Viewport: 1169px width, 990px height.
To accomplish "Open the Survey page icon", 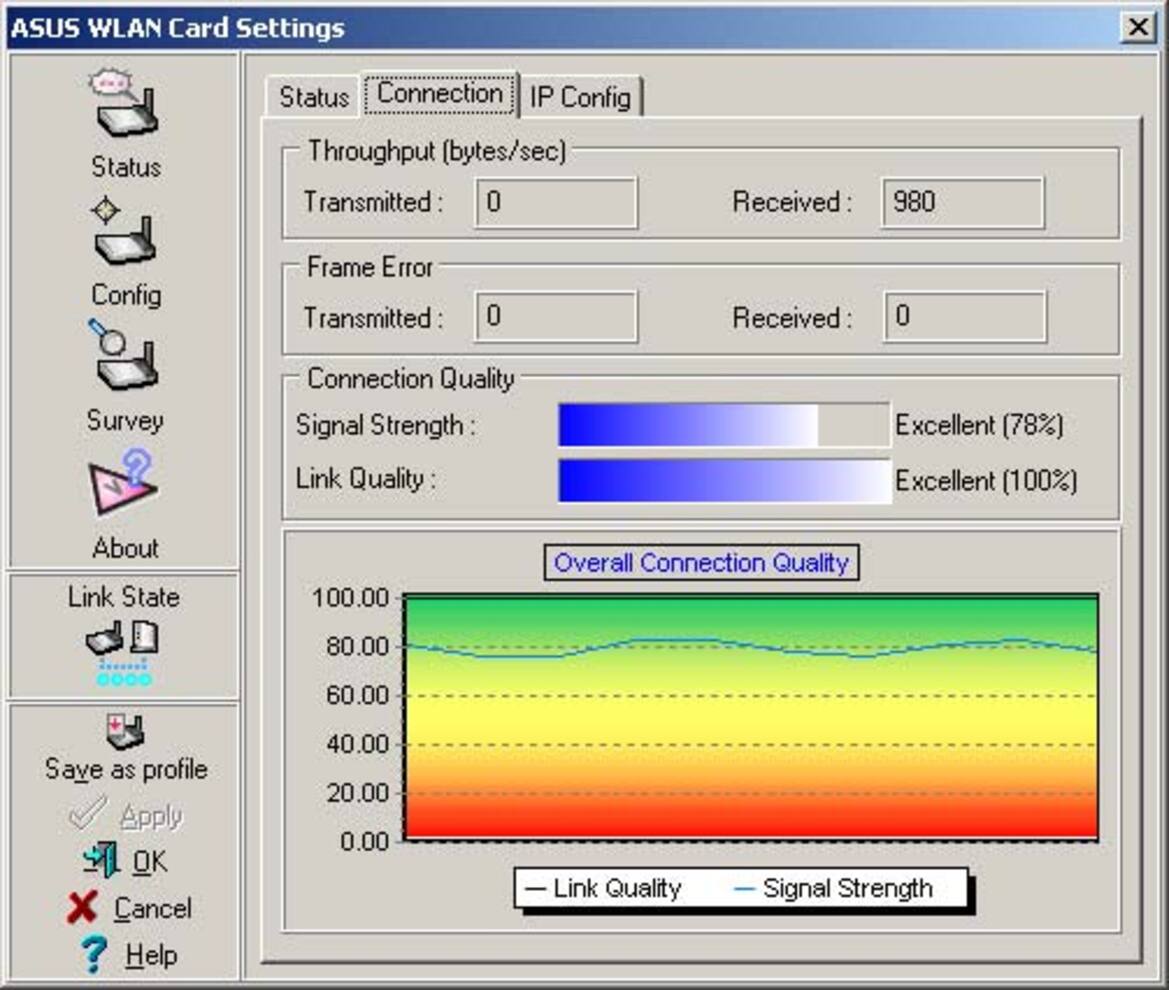I will (125, 356).
